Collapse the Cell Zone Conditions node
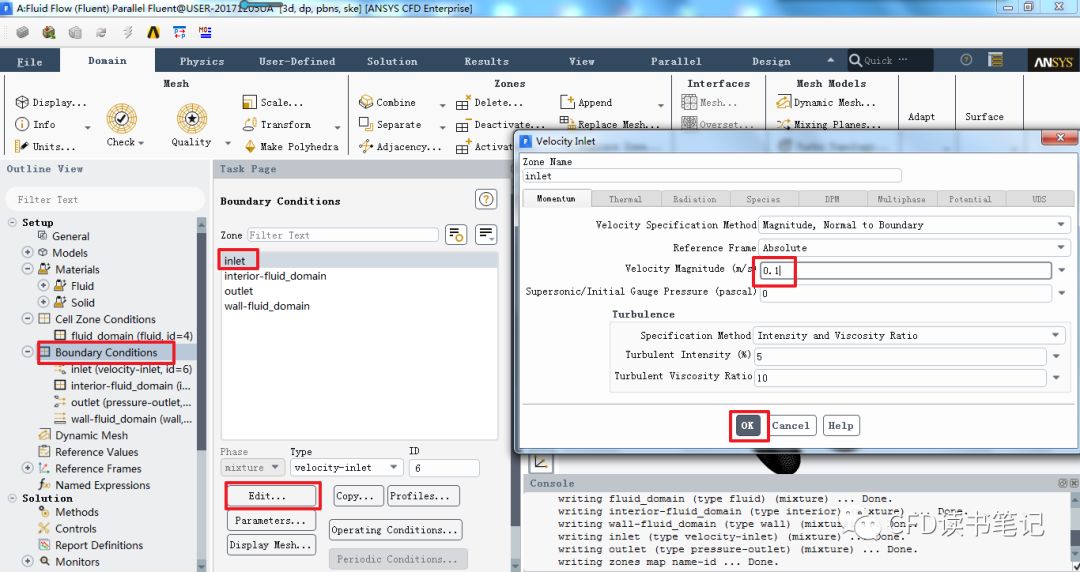Screen dimensions: 1080x572 coord(28,318)
